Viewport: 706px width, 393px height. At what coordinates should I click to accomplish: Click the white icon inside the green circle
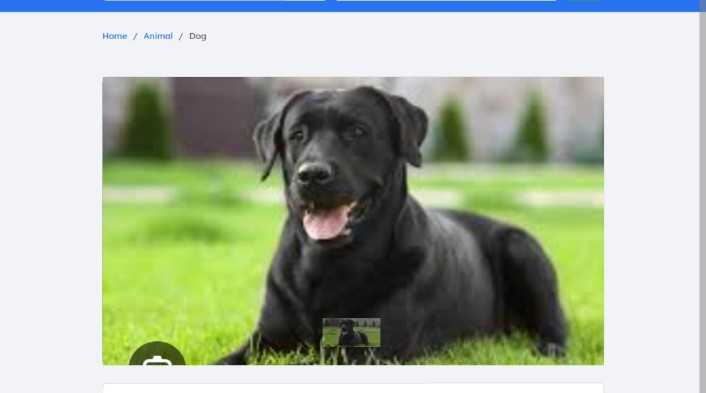(x=157, y=361)
